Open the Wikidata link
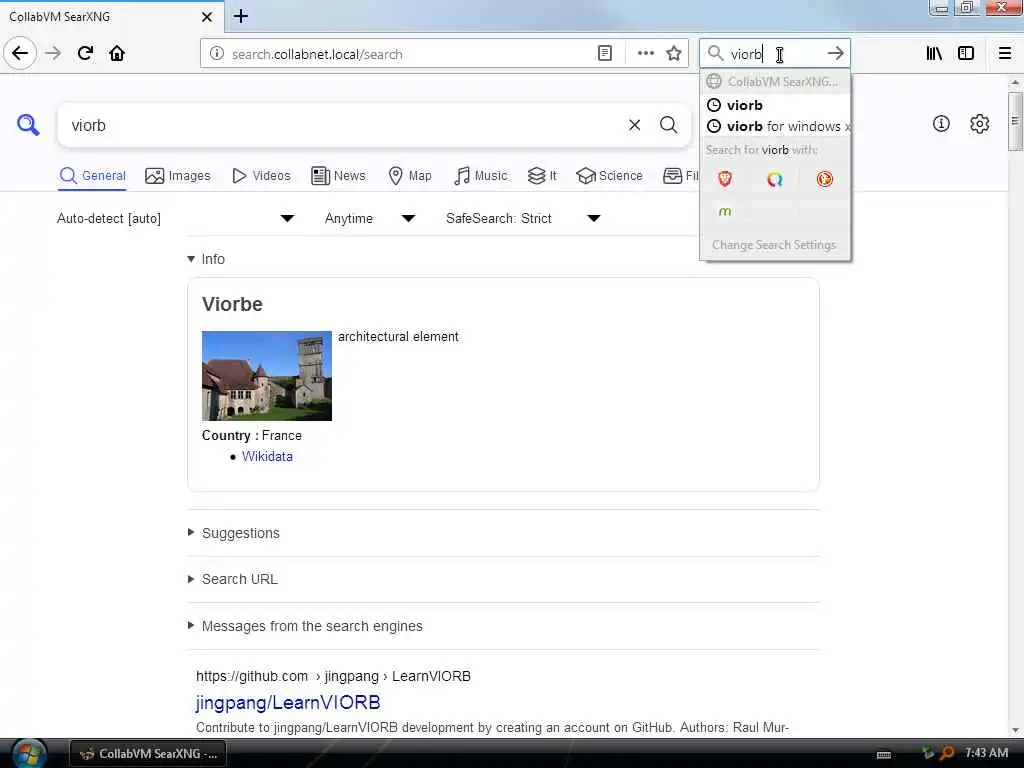Viewport: 1024px width, 768px height. coord(267,456)
